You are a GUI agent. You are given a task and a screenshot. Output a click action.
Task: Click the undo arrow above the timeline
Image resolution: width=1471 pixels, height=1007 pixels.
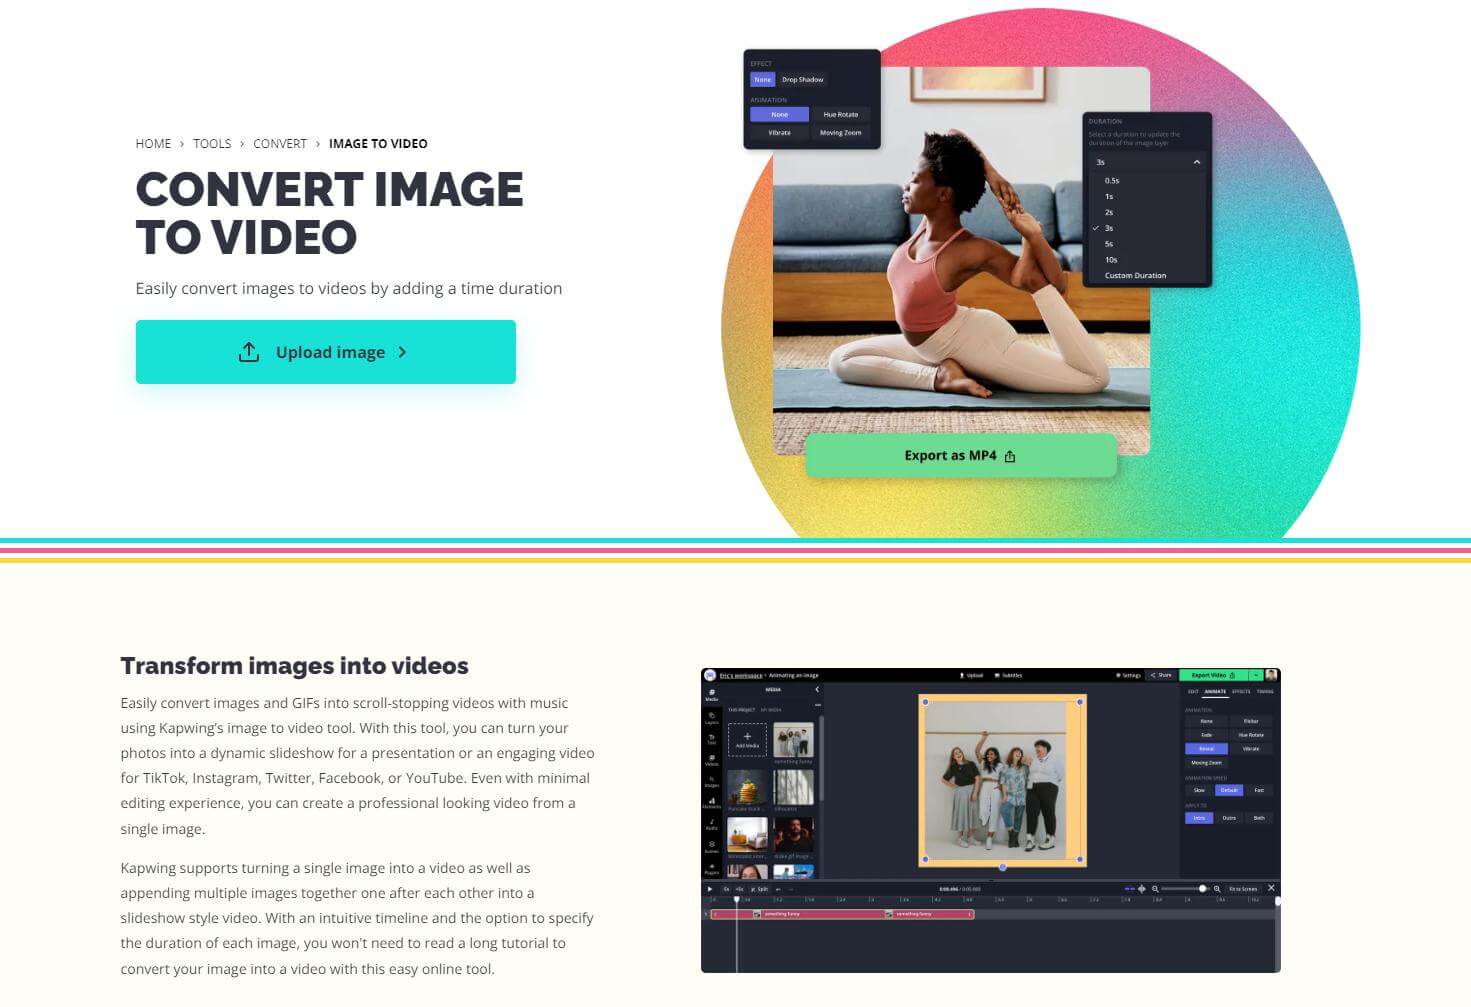[x=778, y=888]
